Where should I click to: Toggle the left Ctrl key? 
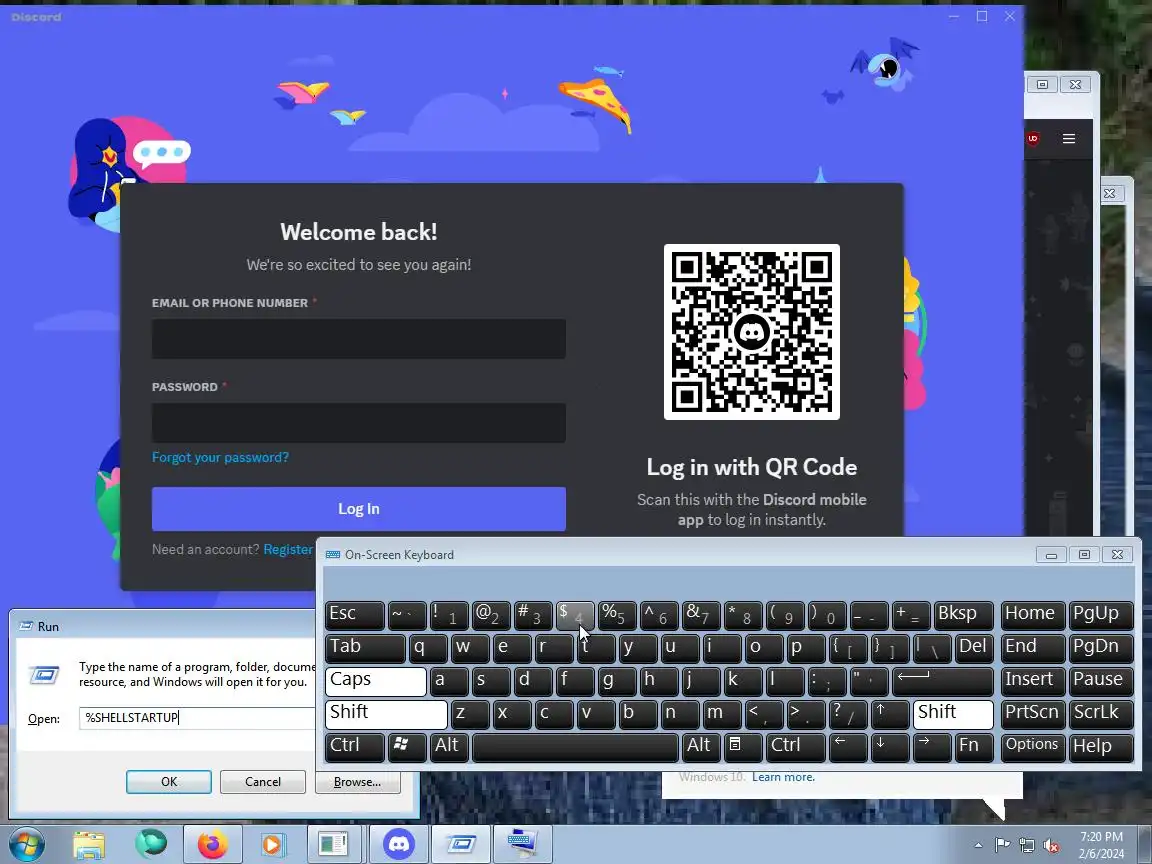[x=355, y=747]
